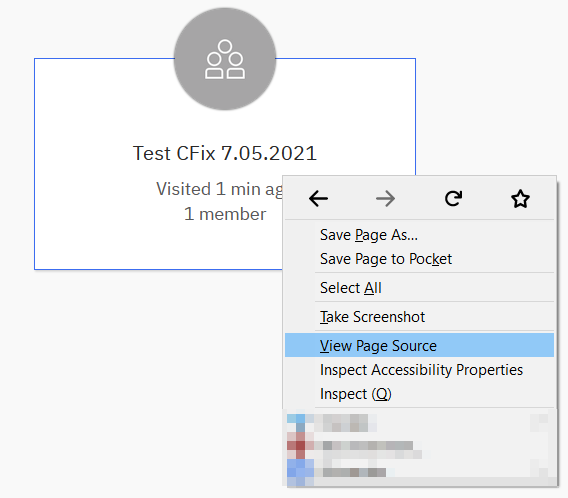The height and width of the screenshot is (498, 568).
Task: Select the blurred menu entry with red icon
Action: point(420,445)
